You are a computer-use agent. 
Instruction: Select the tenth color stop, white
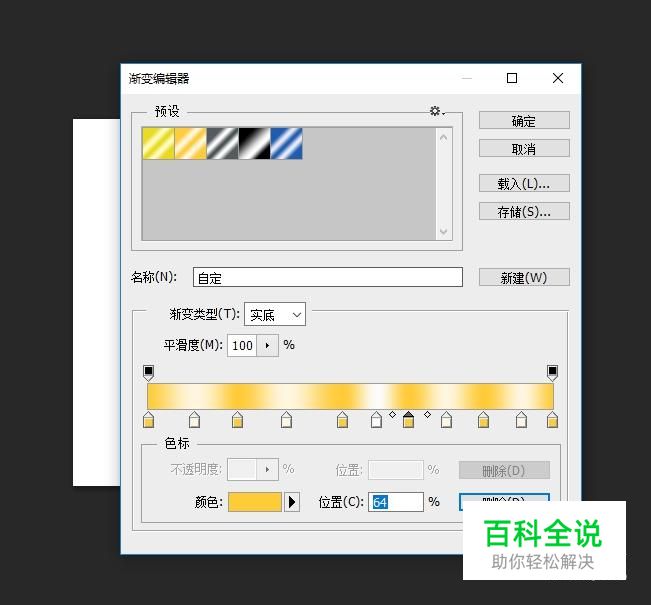click(521, 420)
